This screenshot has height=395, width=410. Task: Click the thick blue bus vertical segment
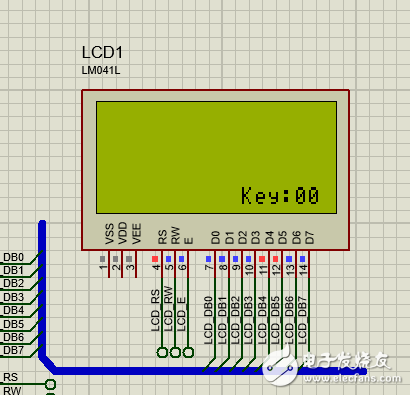pyautogui.click(x=42, y=289)
